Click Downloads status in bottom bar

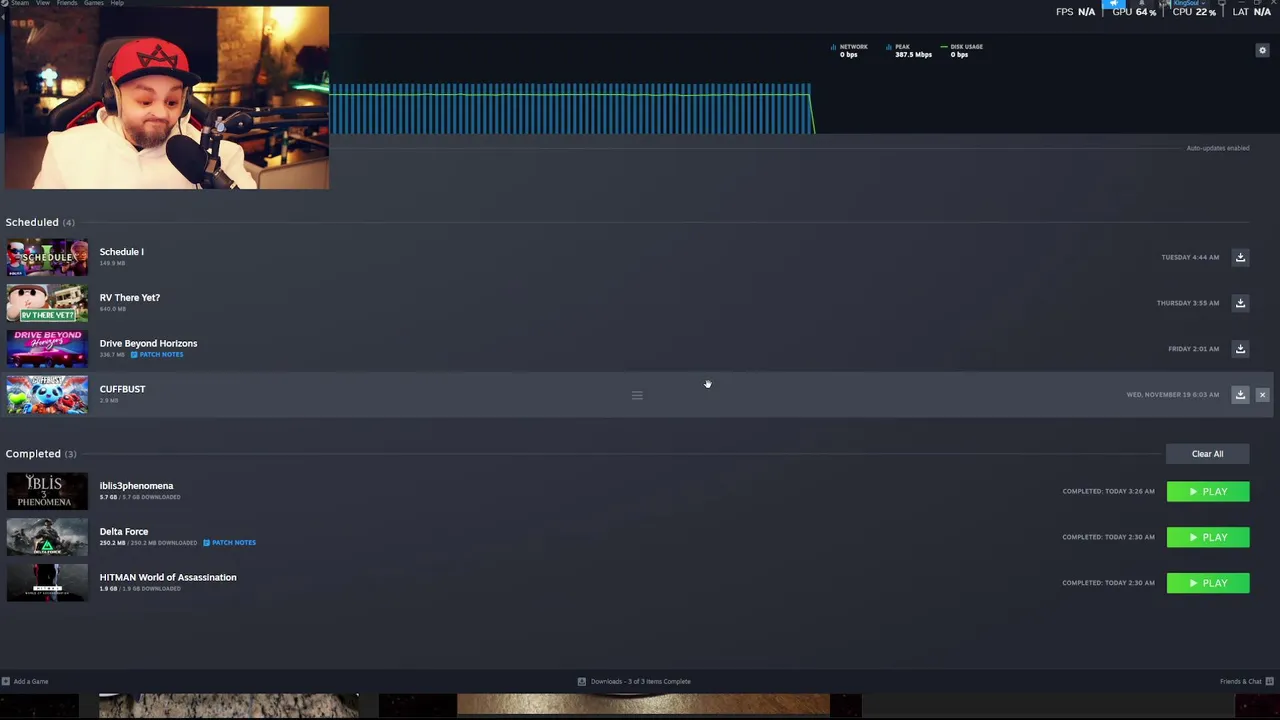coord(634,682)
